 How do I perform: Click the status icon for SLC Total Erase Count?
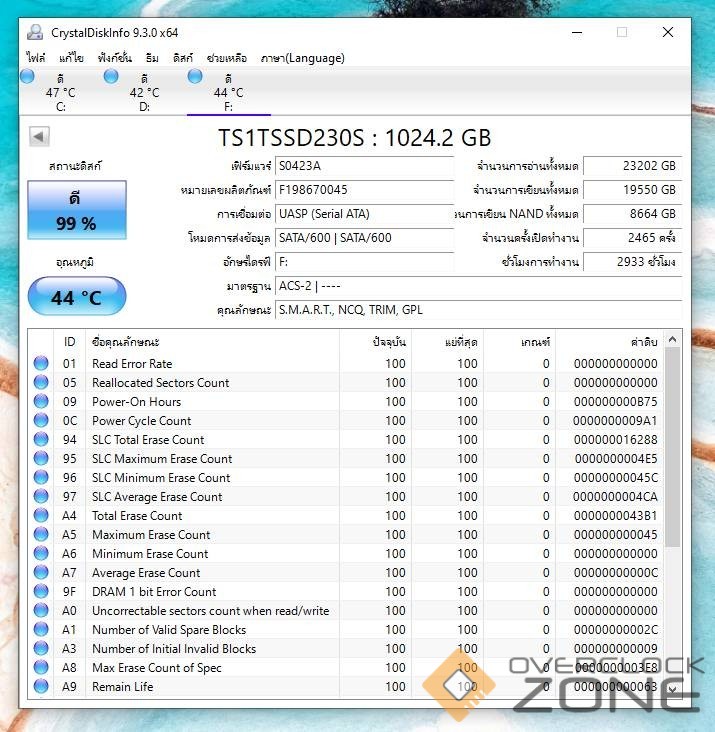point(41,439)
